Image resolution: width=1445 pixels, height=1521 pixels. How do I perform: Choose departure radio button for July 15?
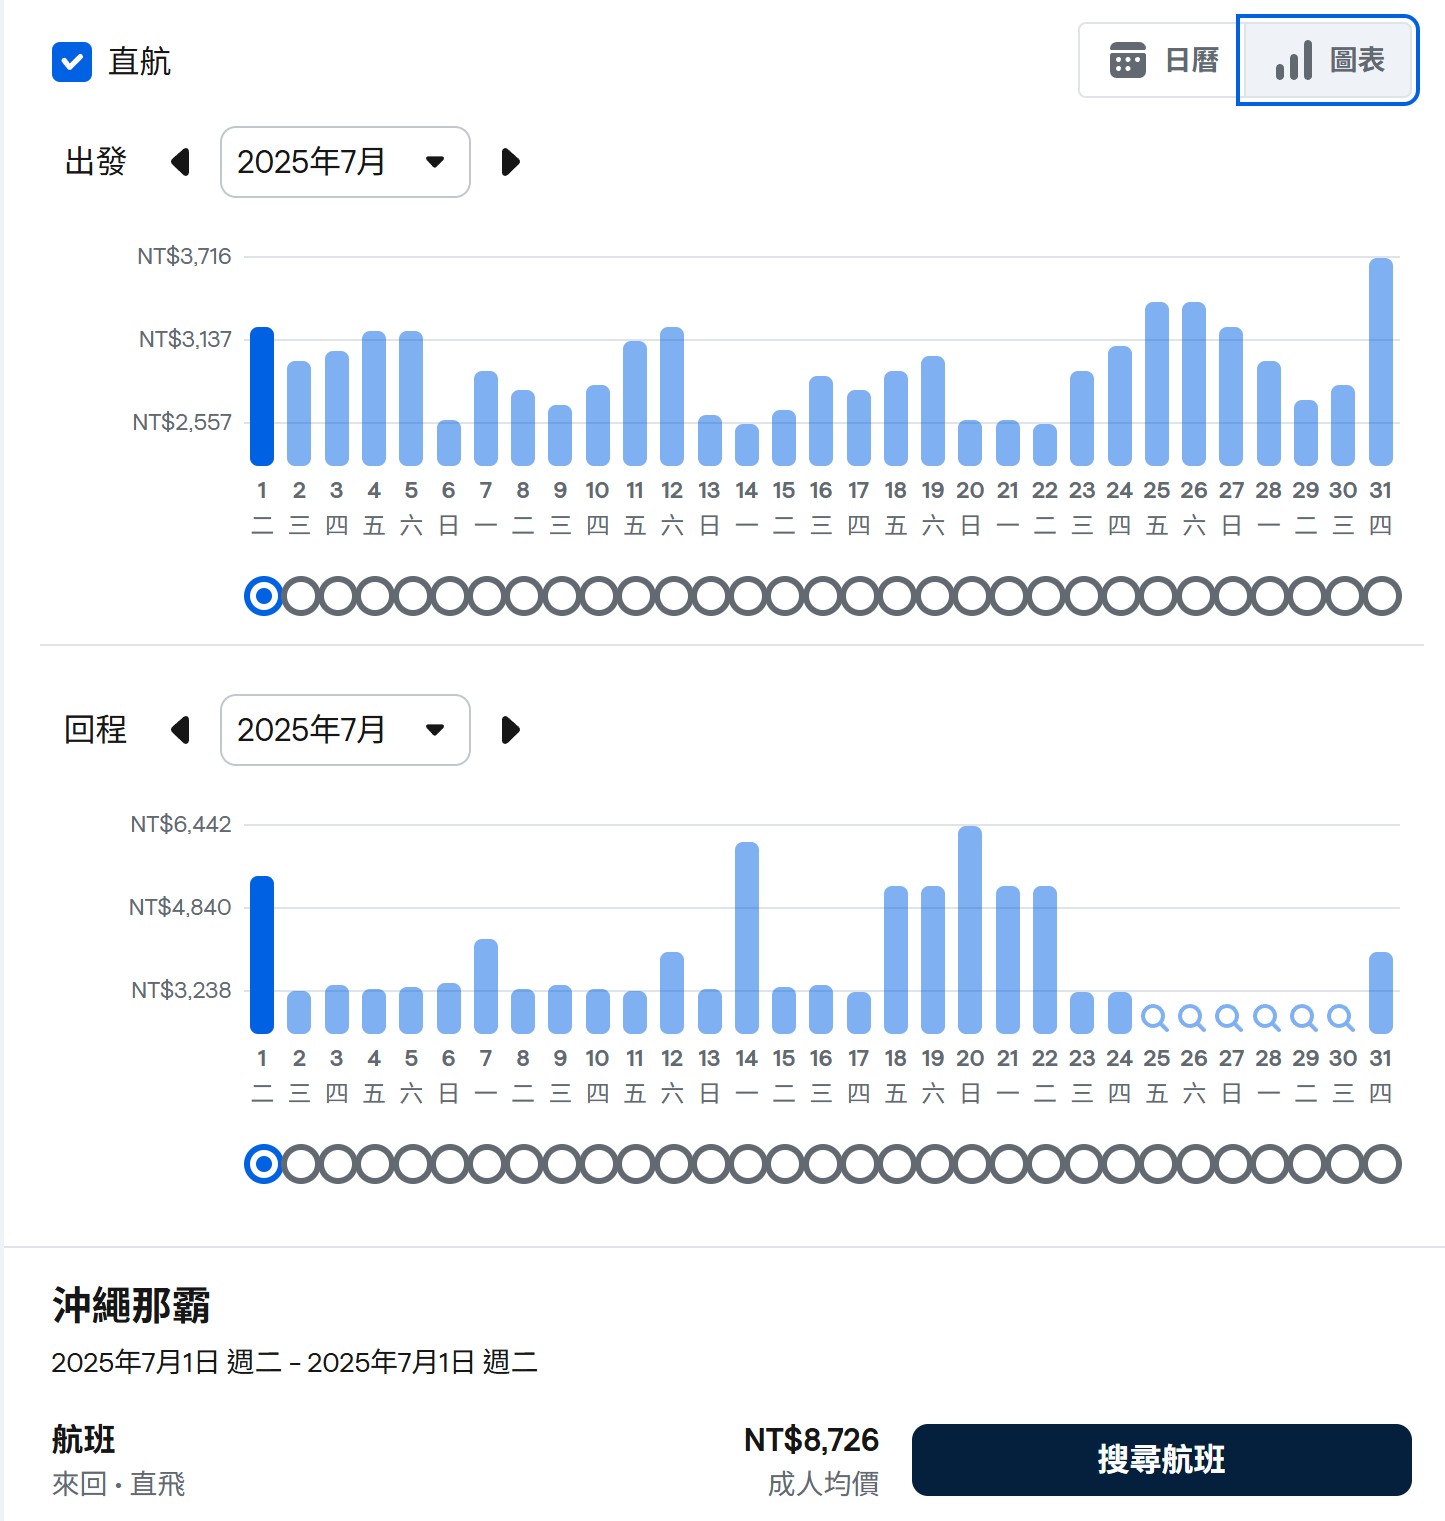point(785,597)
